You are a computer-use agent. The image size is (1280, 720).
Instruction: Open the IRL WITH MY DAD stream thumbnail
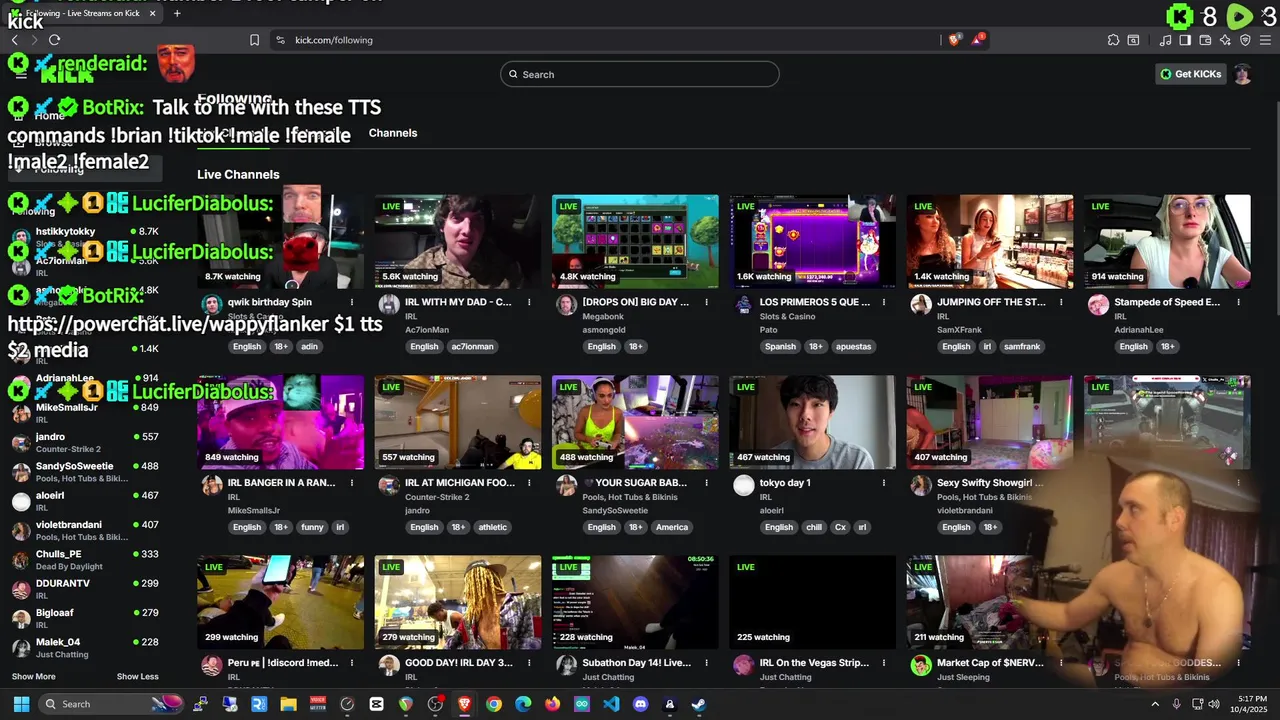pyautogui.click(x=458, y=241)
